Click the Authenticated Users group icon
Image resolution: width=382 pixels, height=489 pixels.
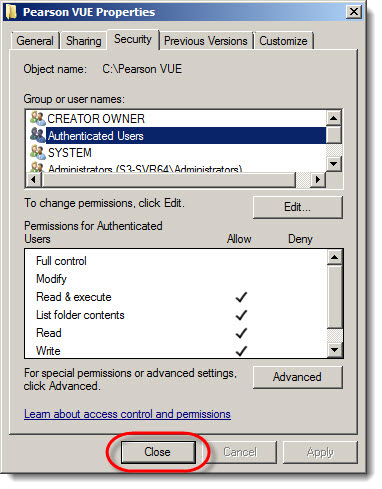pos(37,135)
